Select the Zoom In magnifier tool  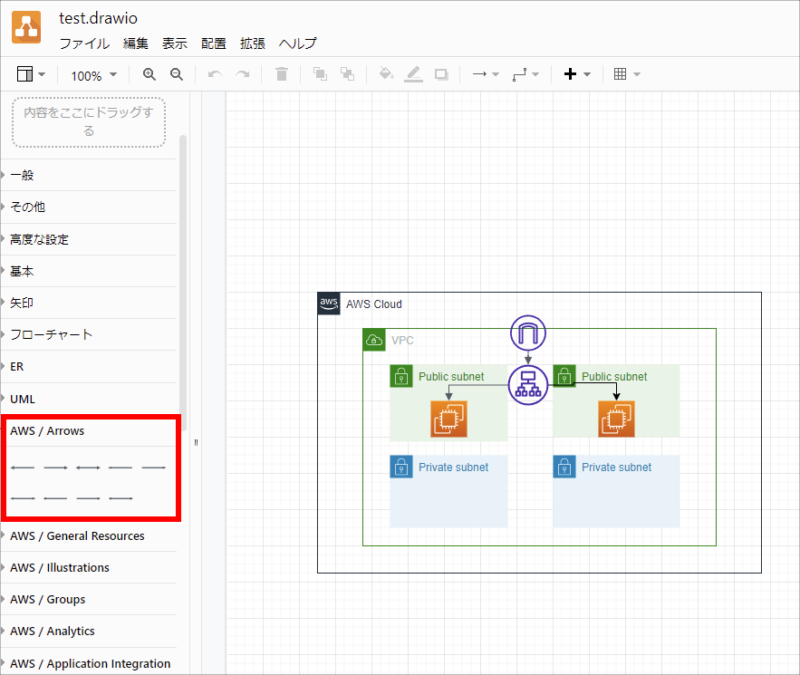[149, 74]
